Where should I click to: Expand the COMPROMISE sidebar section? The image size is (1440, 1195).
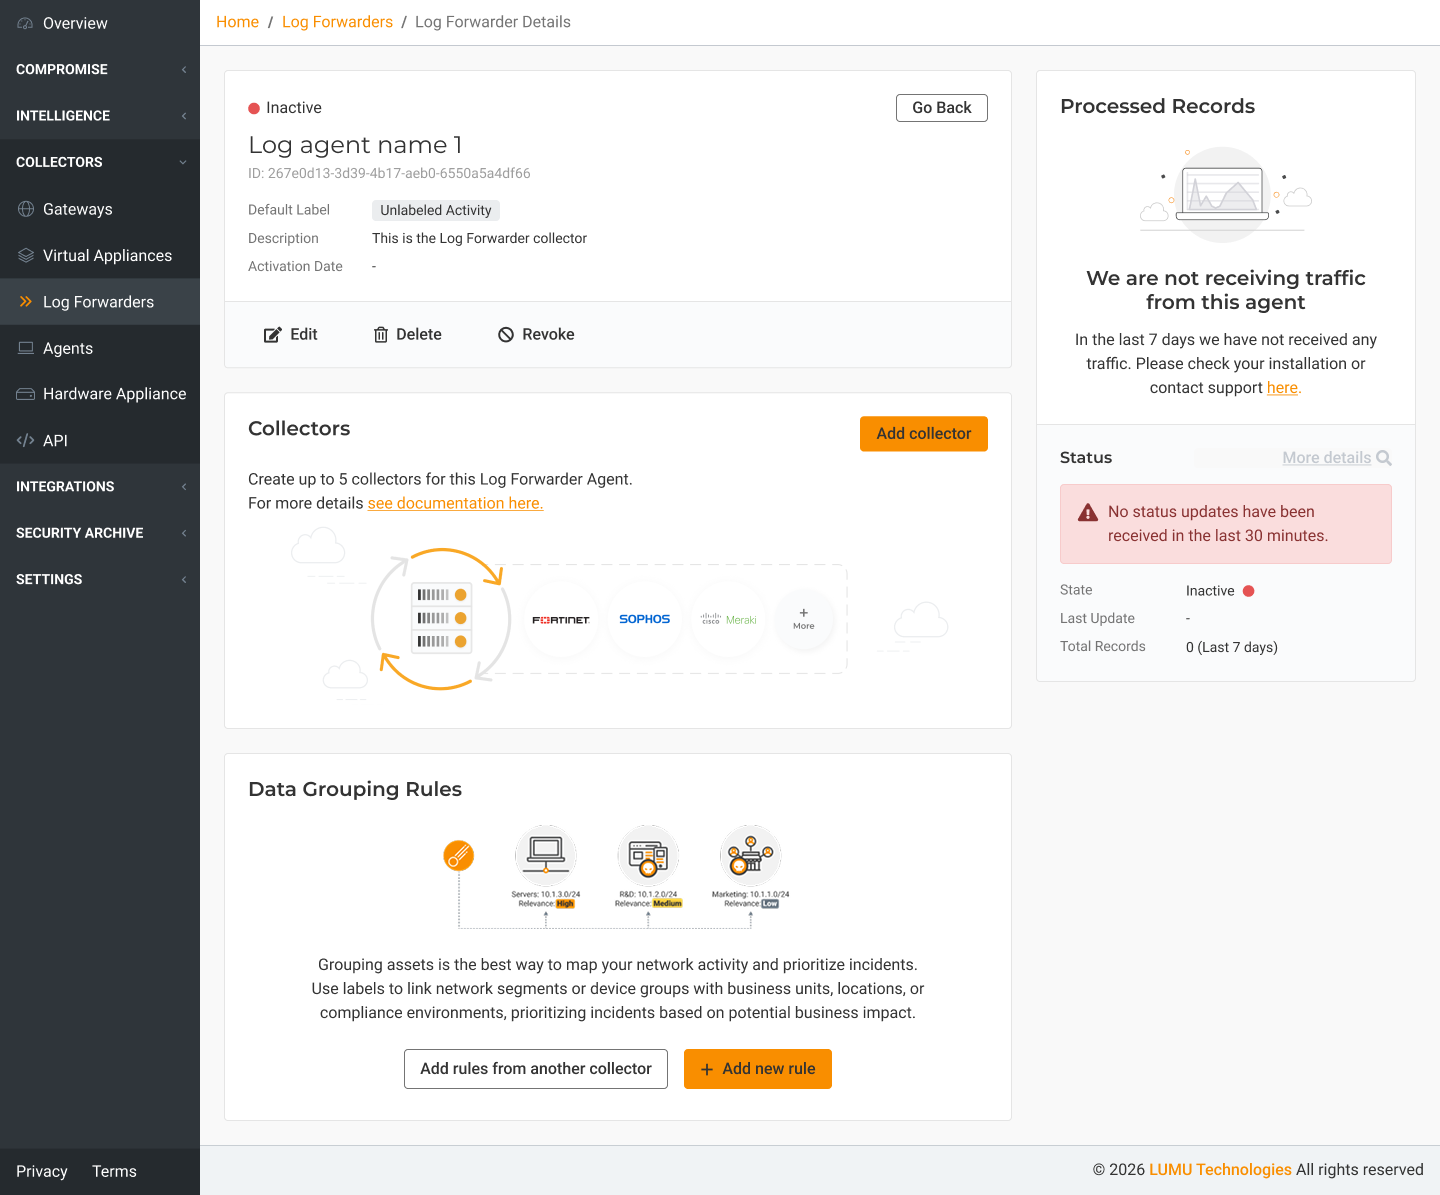tap(100, 69)
